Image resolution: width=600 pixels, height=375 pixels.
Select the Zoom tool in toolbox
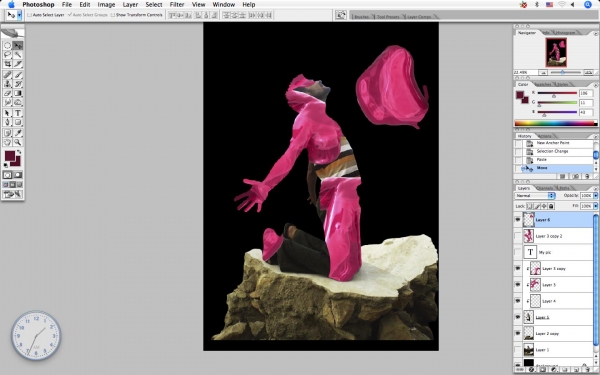tap(18, 142)
